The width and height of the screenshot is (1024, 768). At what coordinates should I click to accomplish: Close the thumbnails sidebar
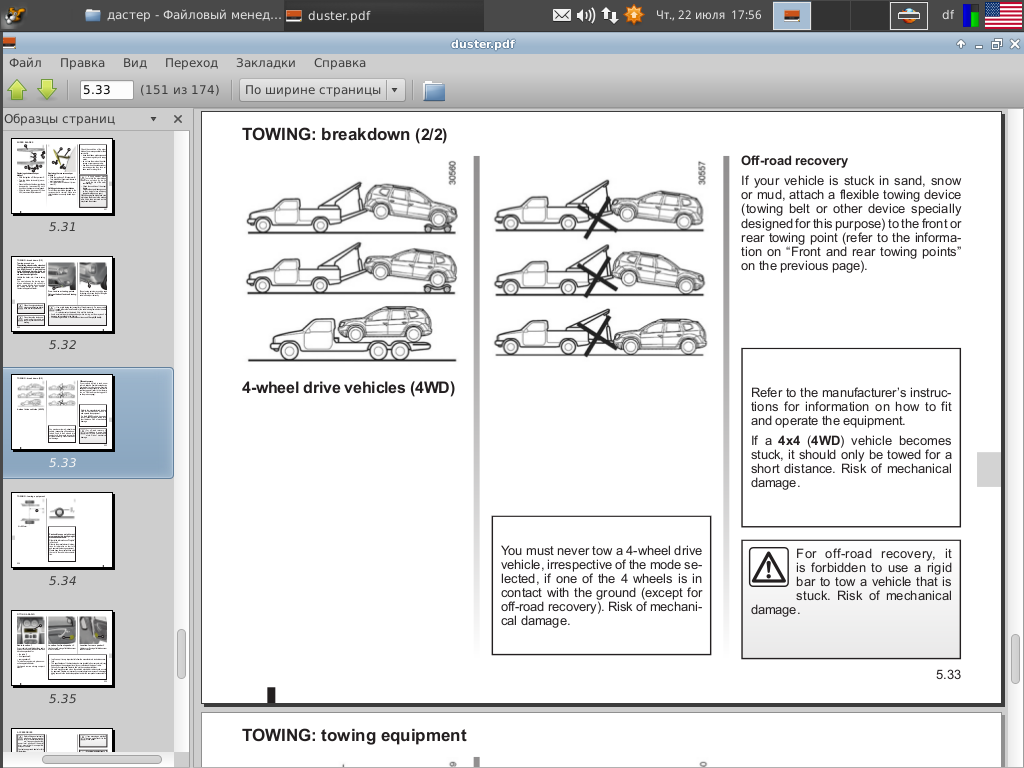pos(178,119)
